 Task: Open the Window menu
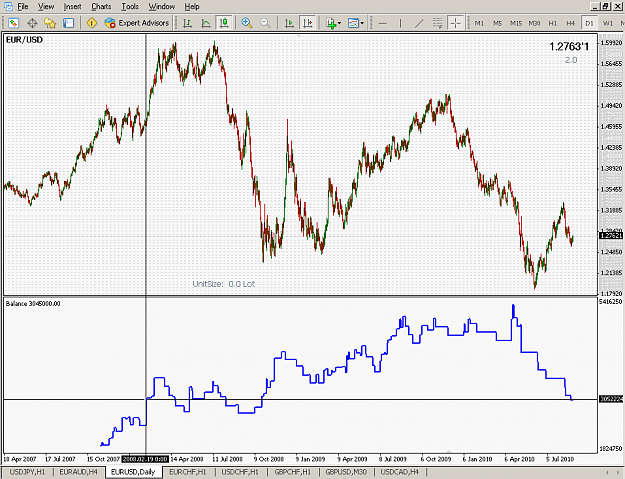[x=161, y=6]
